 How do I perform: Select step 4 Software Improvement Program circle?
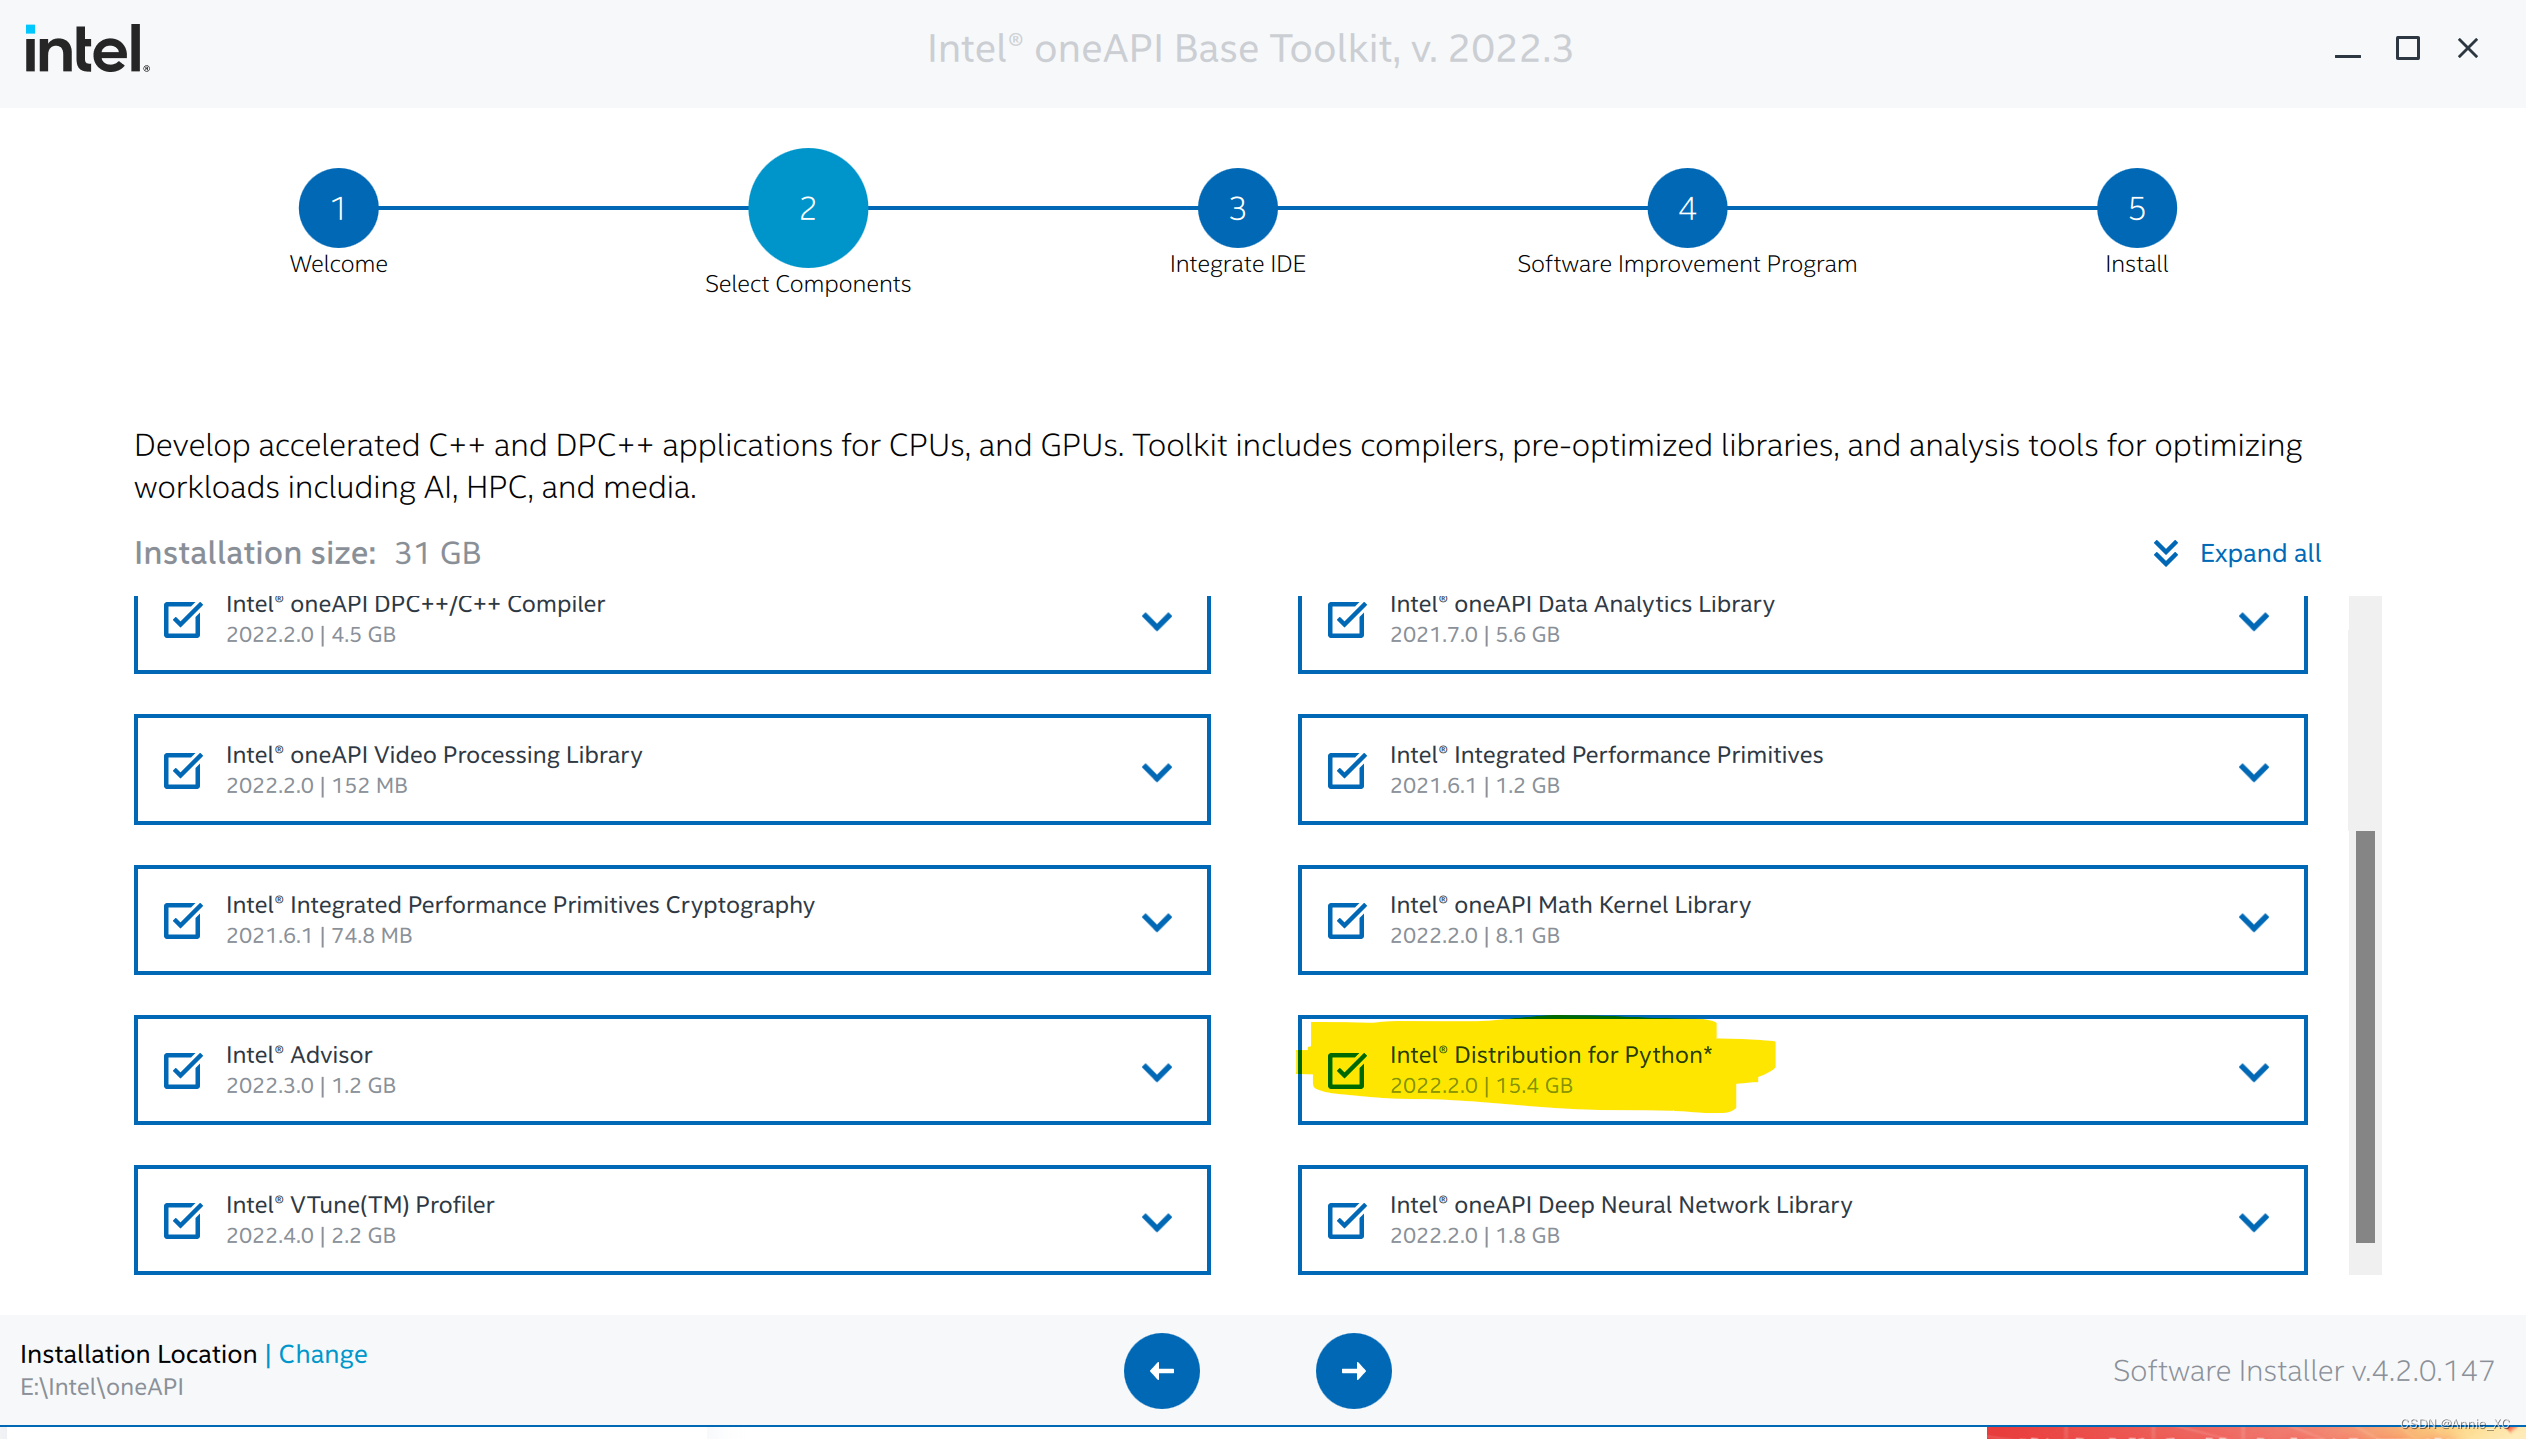pyautogui.click(x=1686, y=207)
